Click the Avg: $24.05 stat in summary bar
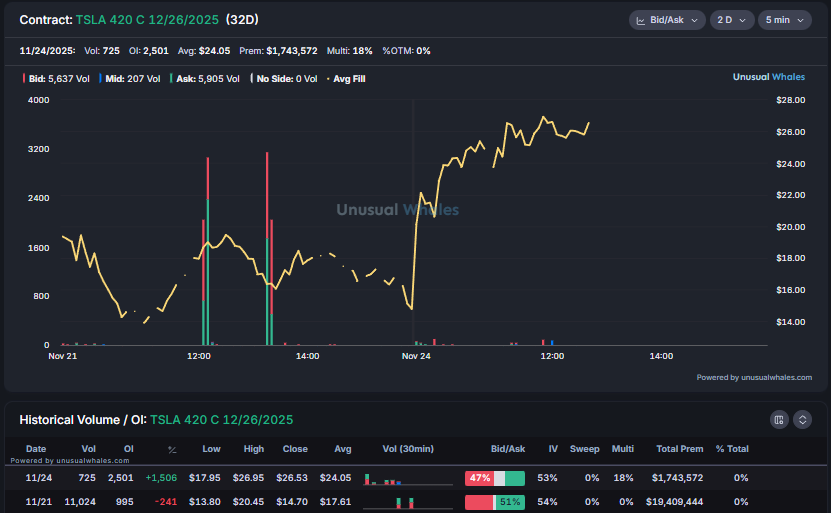This screenshot has height=513, width=831. pos(204,51)
